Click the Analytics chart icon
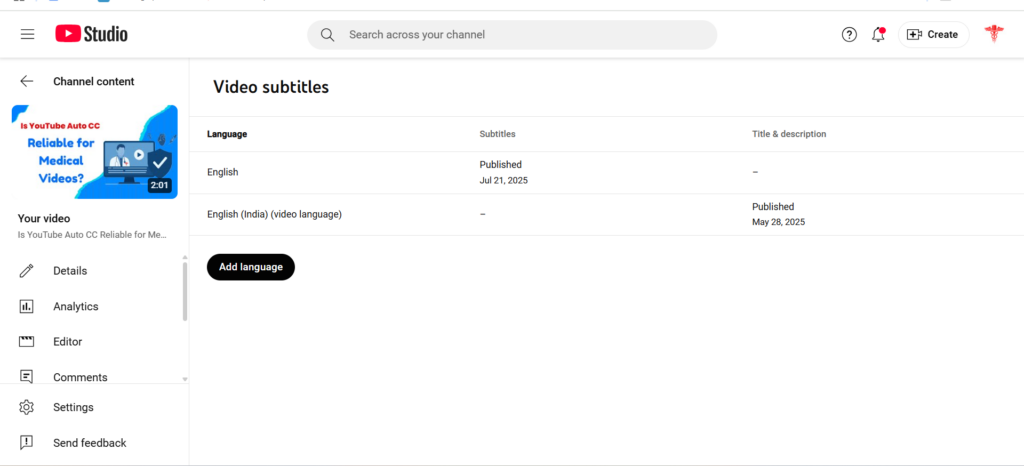 tap(26, 306)
